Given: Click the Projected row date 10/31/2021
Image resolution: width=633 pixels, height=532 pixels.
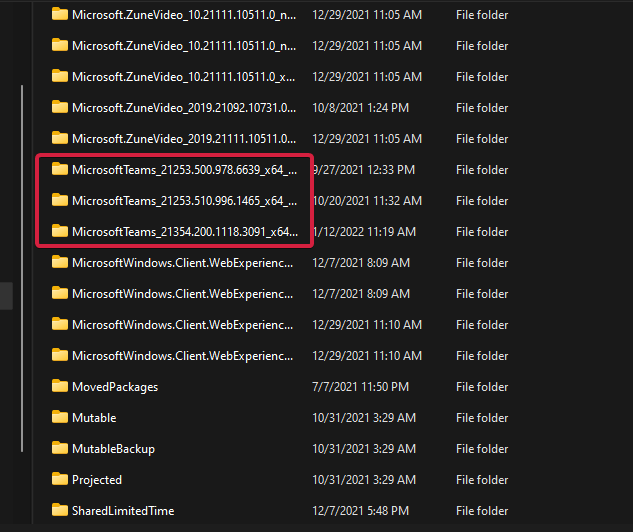Looking at the screenshot, I should pyautogui.click(x=364, y=480).
